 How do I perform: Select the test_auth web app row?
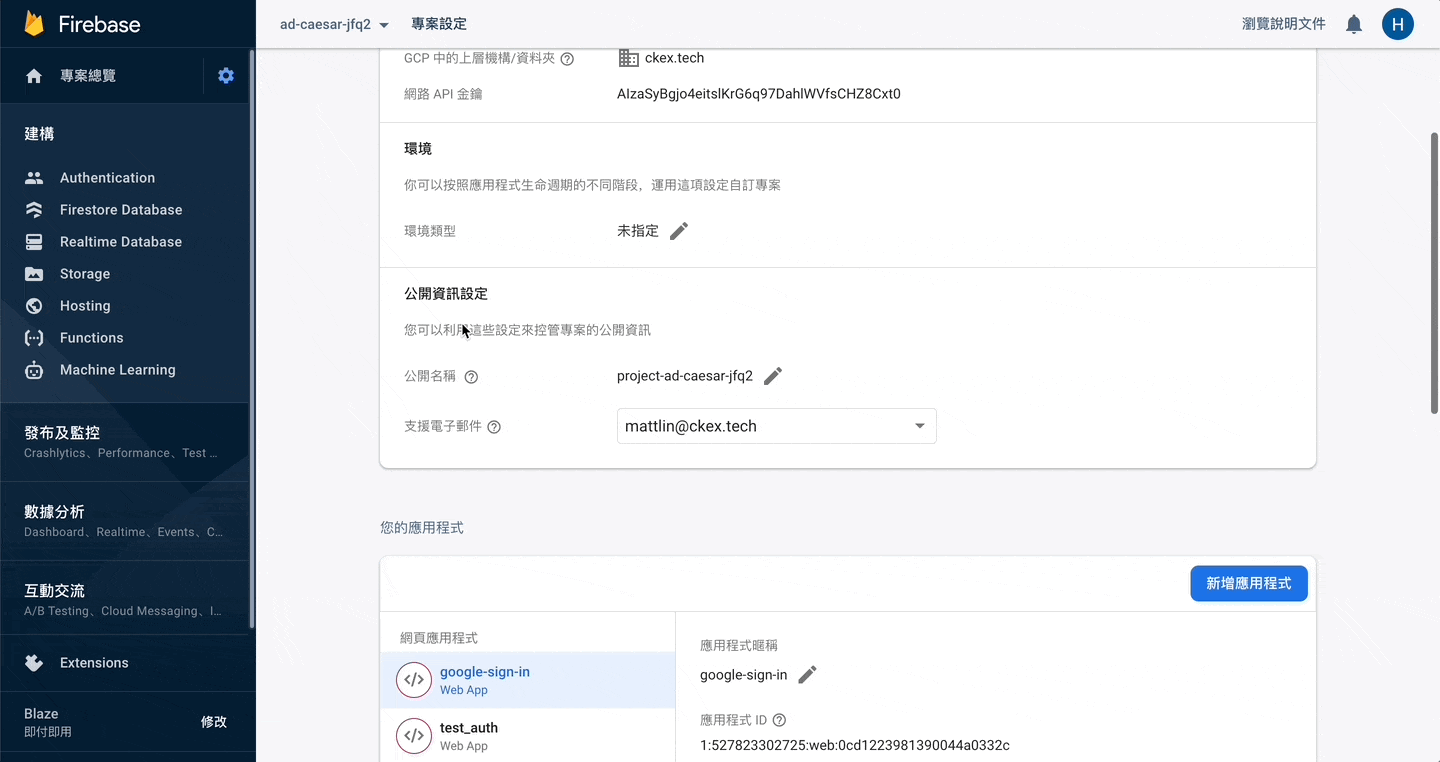528,736
